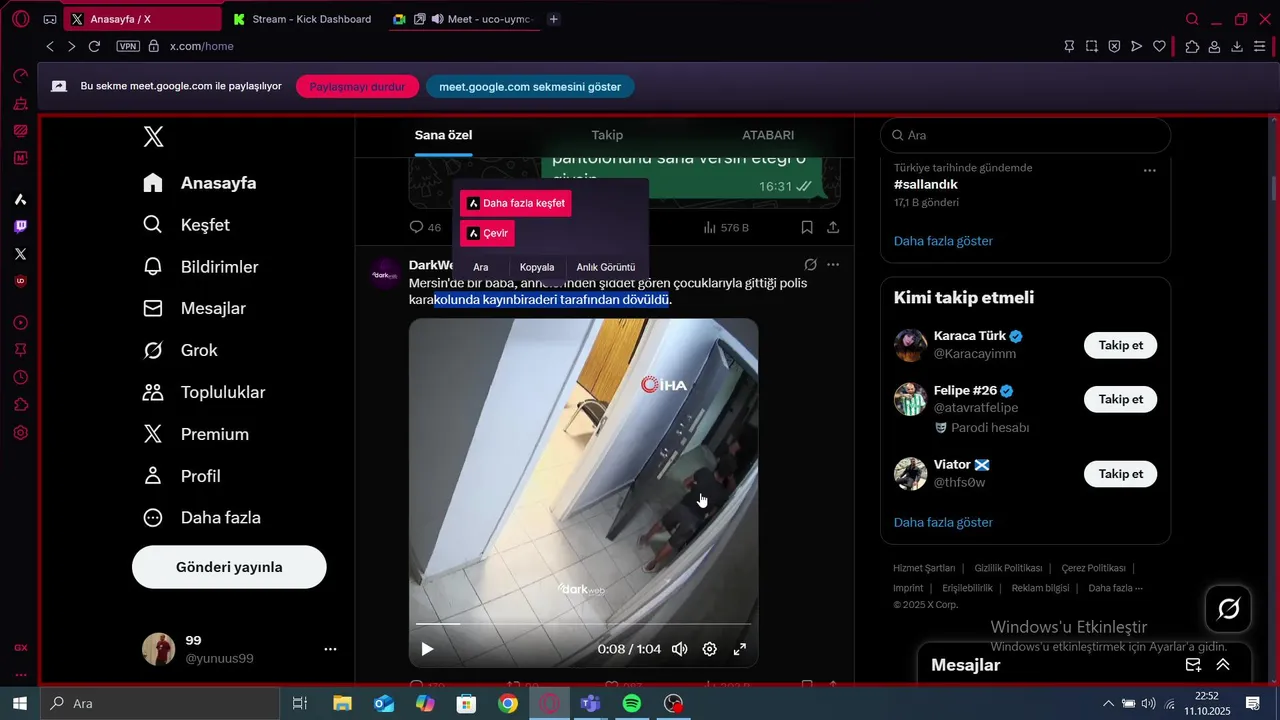1280x720 pixels.
Task: Open Twitch in Opera sidebar
Action: click(x=20, y=227)
